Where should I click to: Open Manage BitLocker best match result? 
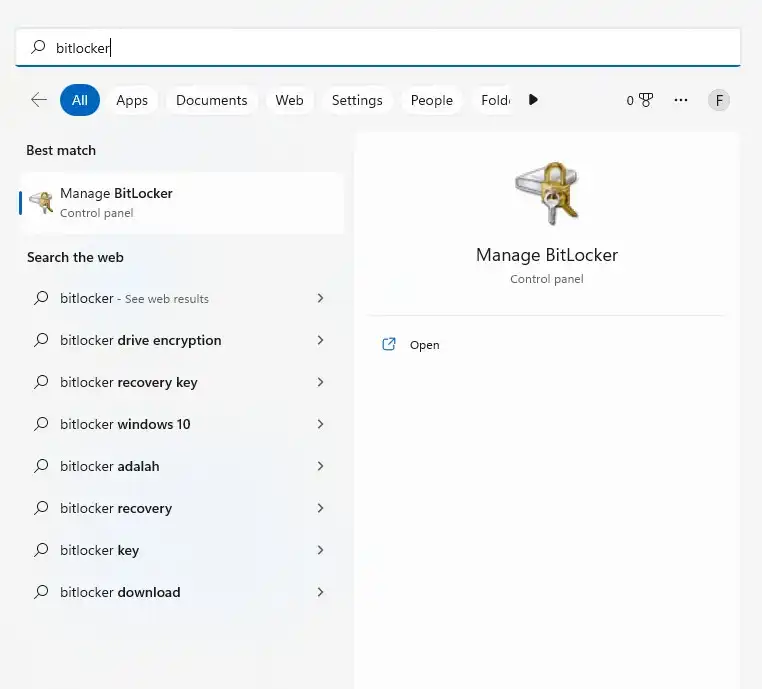(x=182, y=203)
